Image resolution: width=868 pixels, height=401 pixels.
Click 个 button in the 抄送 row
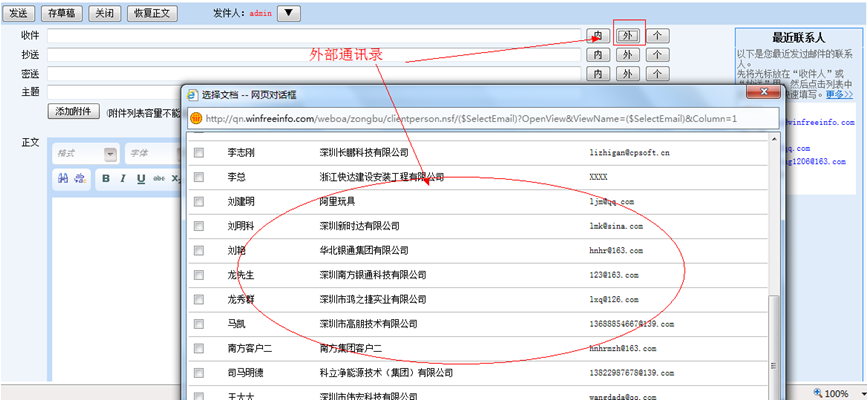(658, 55)
